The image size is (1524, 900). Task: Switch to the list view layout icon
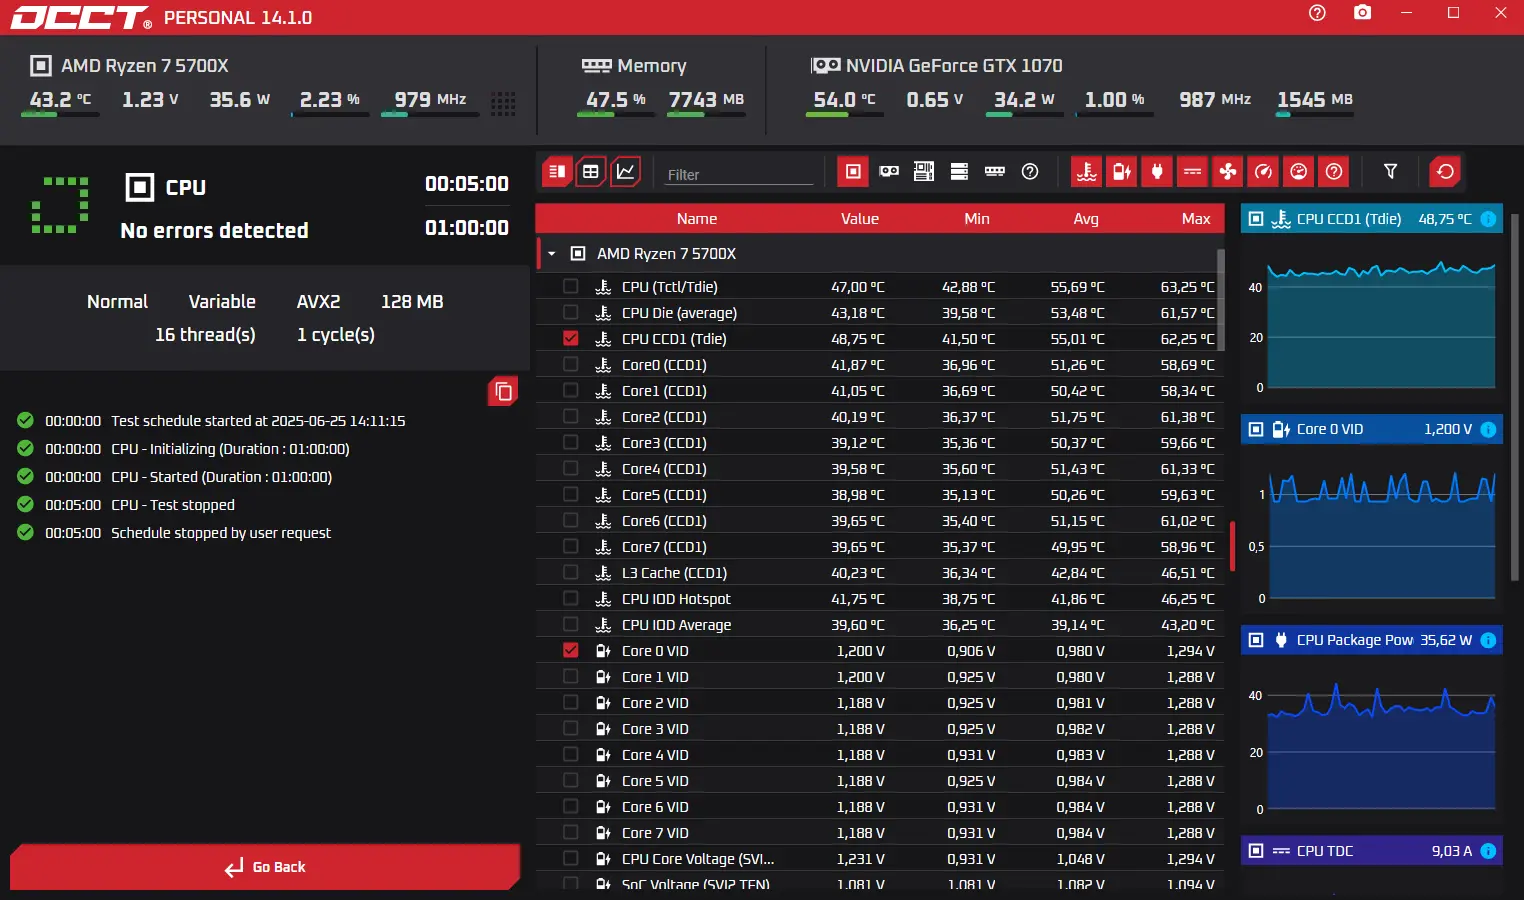557,171
